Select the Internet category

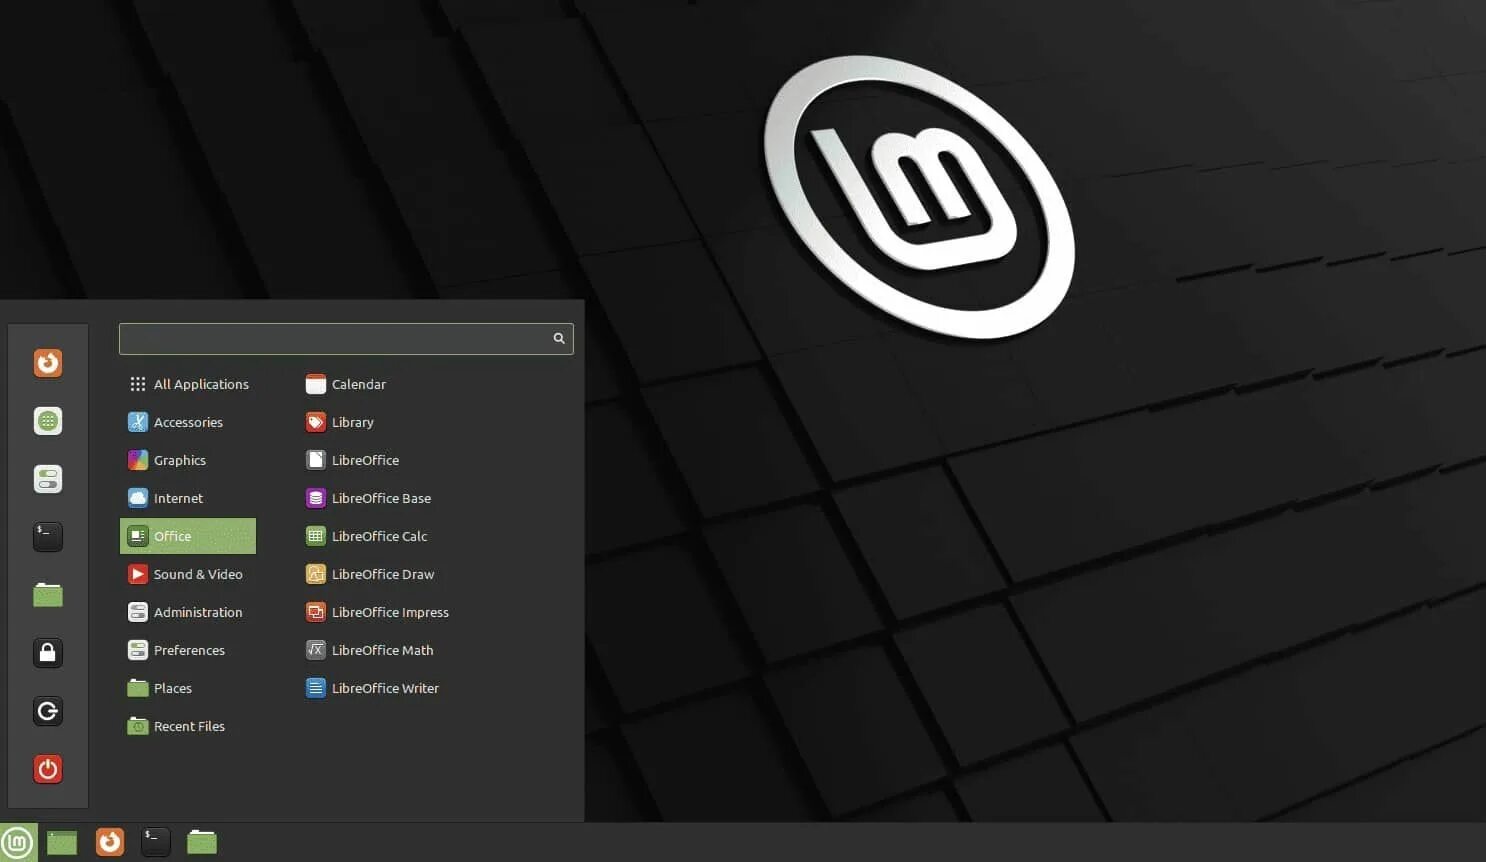point(188,498)
